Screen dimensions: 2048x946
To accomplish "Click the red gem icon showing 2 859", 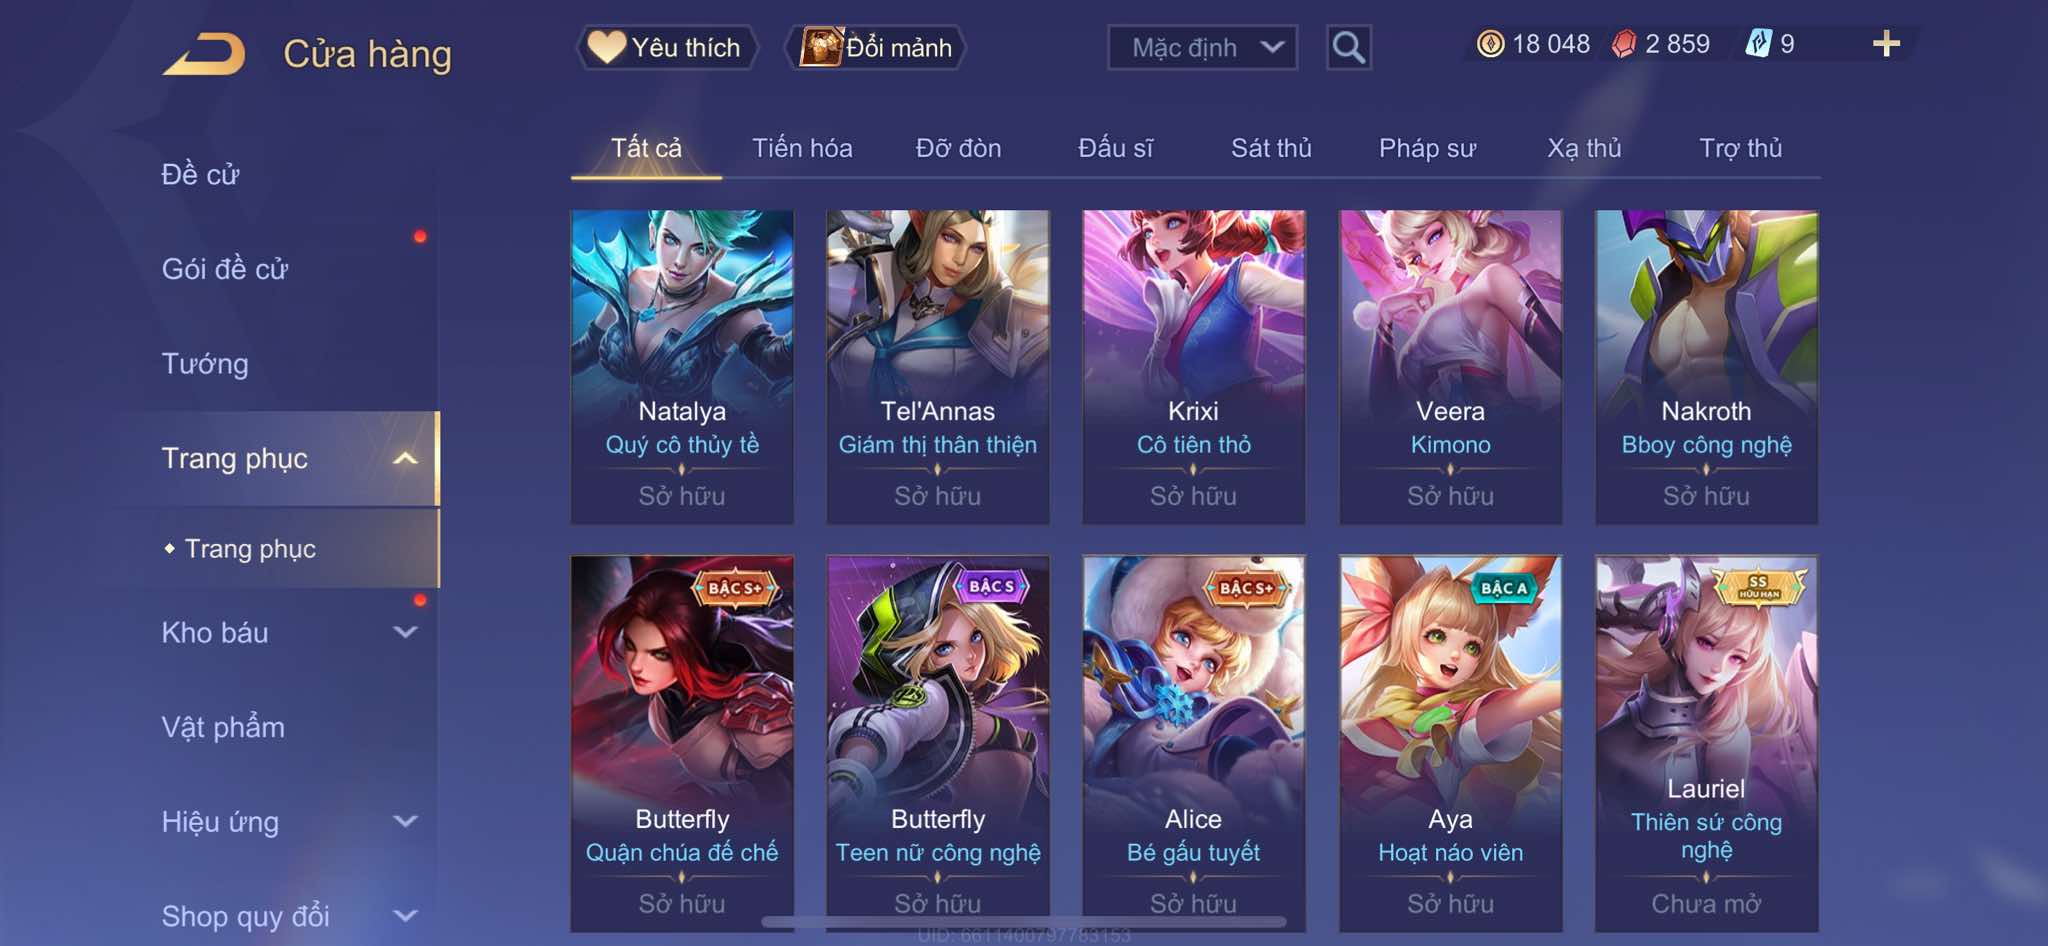I will 1624,44.
